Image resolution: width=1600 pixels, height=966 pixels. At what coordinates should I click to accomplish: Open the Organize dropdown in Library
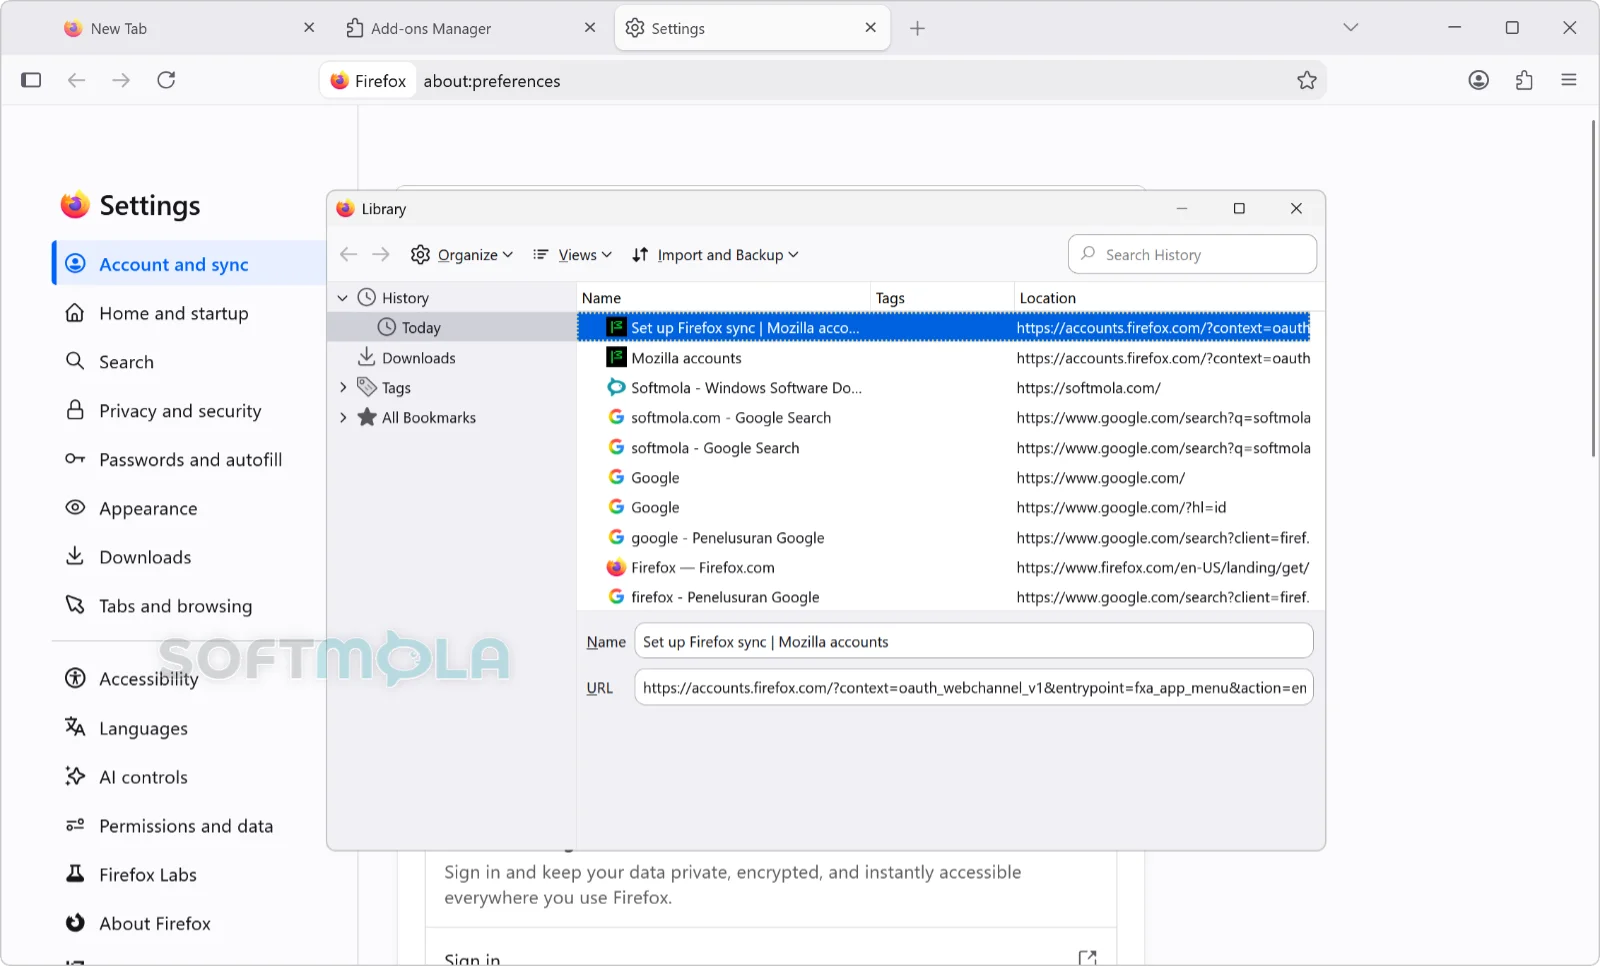462,255
